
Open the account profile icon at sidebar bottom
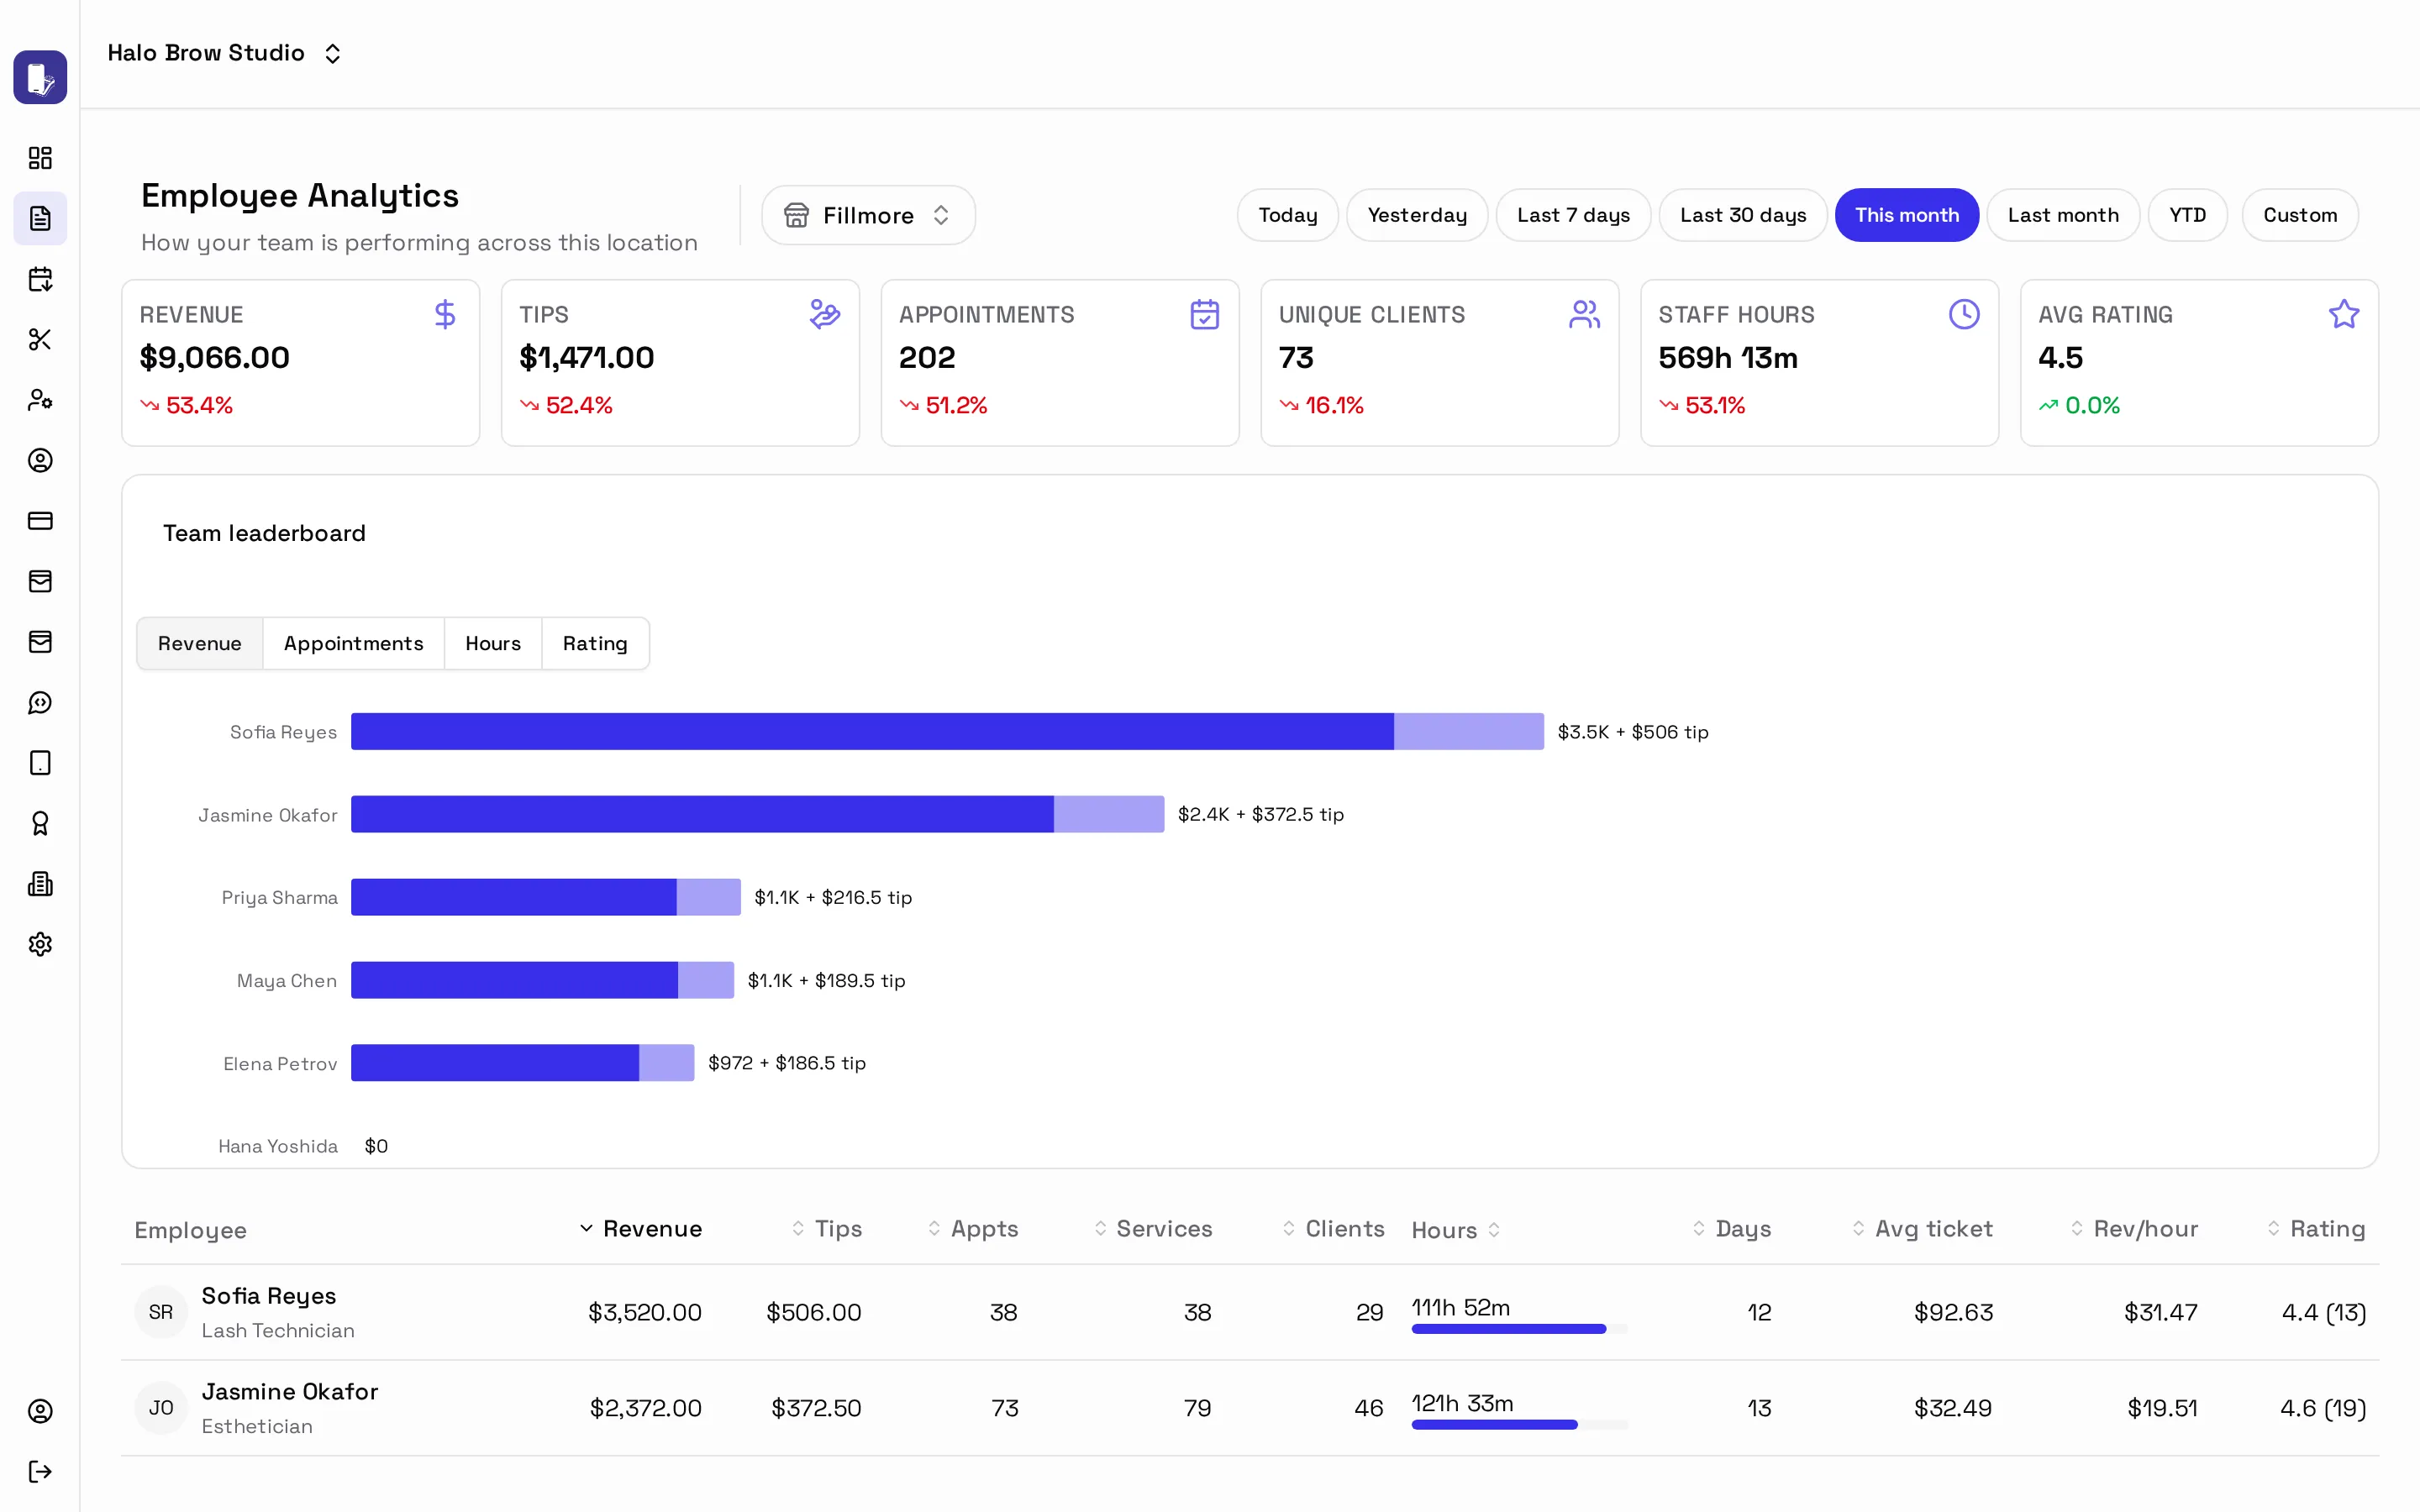[40, 1411]
